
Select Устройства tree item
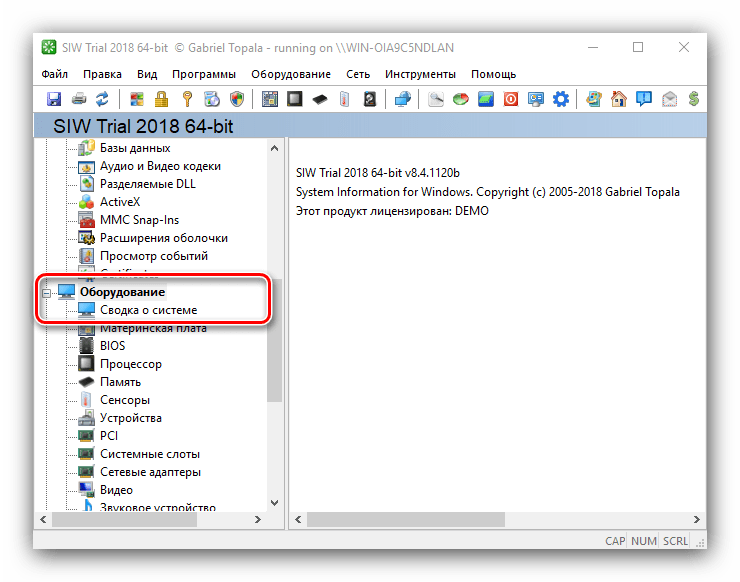pyautogui.click(x=131, y=418)
